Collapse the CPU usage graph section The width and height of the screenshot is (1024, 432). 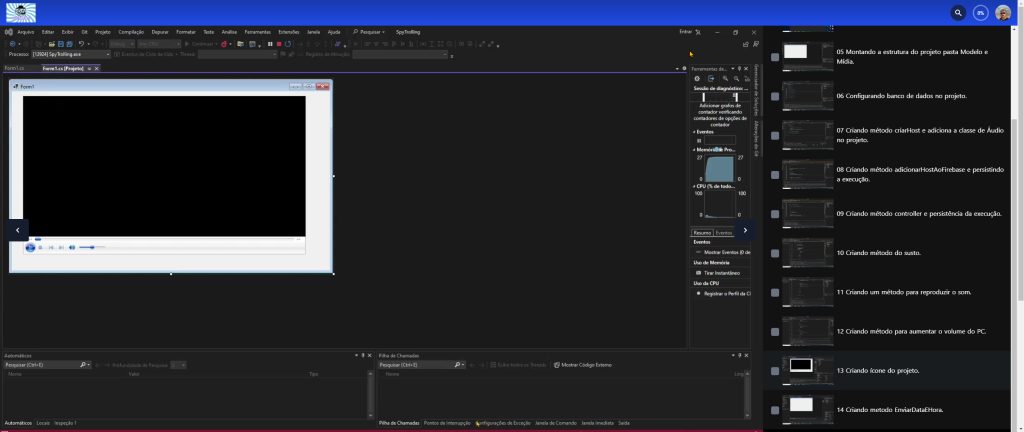pos(694,186)
